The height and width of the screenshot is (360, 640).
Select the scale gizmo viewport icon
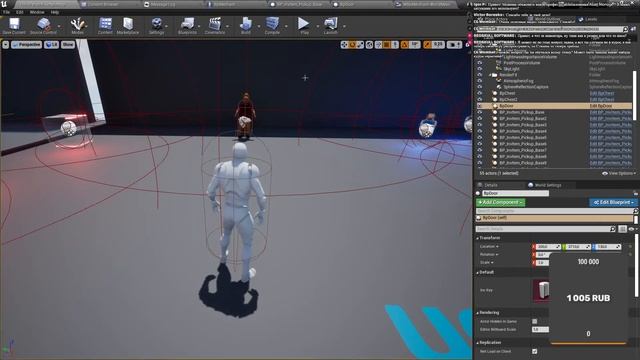point(360,44)
